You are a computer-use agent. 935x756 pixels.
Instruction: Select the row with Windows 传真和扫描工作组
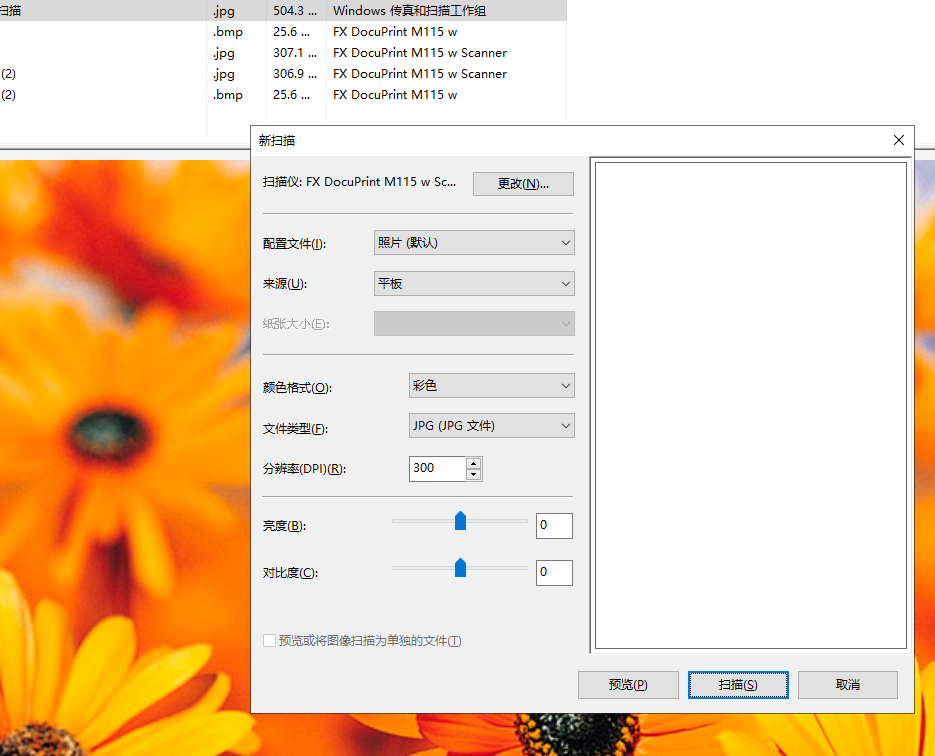click(x=283, y=11)
